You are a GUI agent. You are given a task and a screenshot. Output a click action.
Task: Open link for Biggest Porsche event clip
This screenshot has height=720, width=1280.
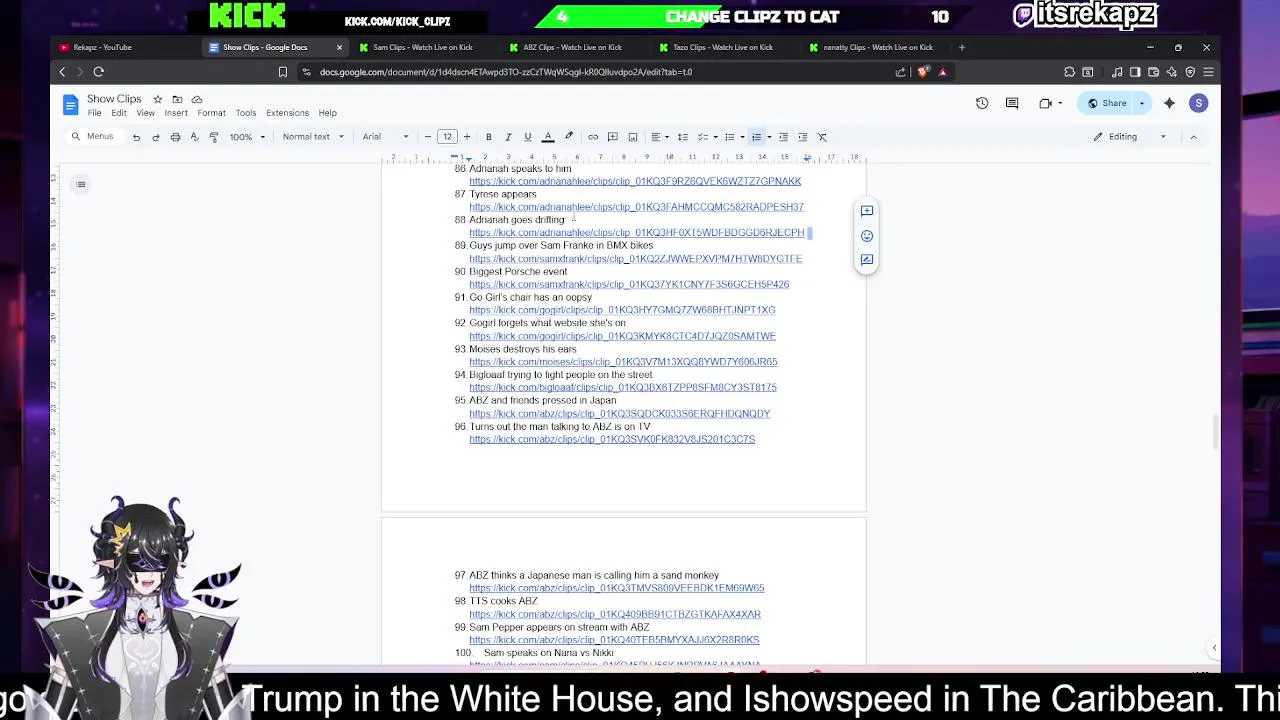click(x=629, y=284)
